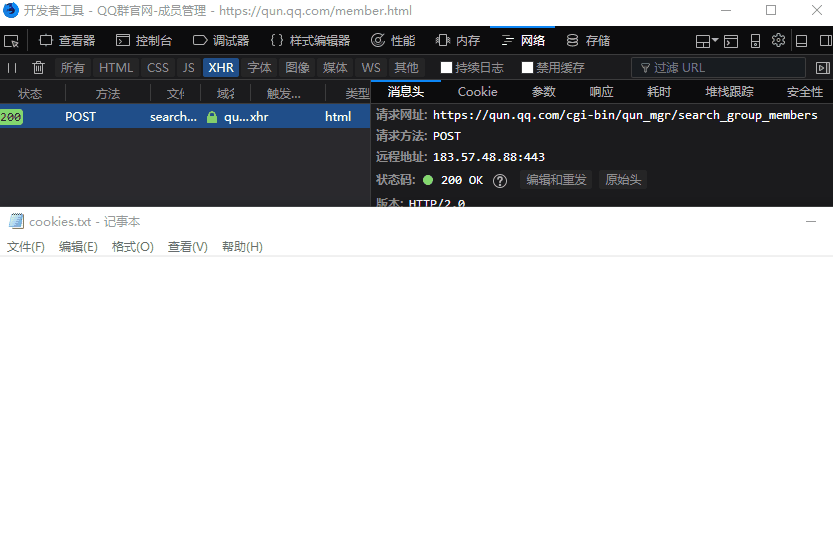This screenshot has height=546, width=833.
Task: Open Notepad 查看(V) menu
Action: 188,247
